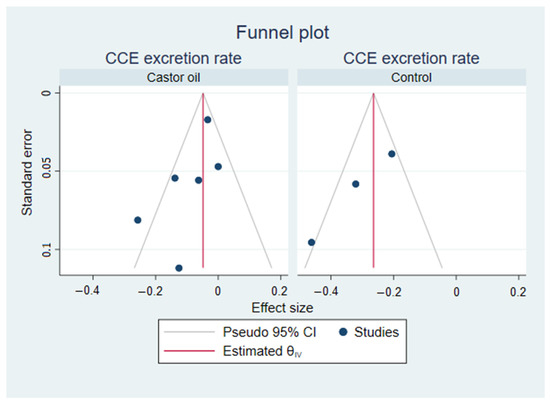Click the red estimated line in Control panel
The width and height of the screenshot is (550, 405).
point(374,181)
